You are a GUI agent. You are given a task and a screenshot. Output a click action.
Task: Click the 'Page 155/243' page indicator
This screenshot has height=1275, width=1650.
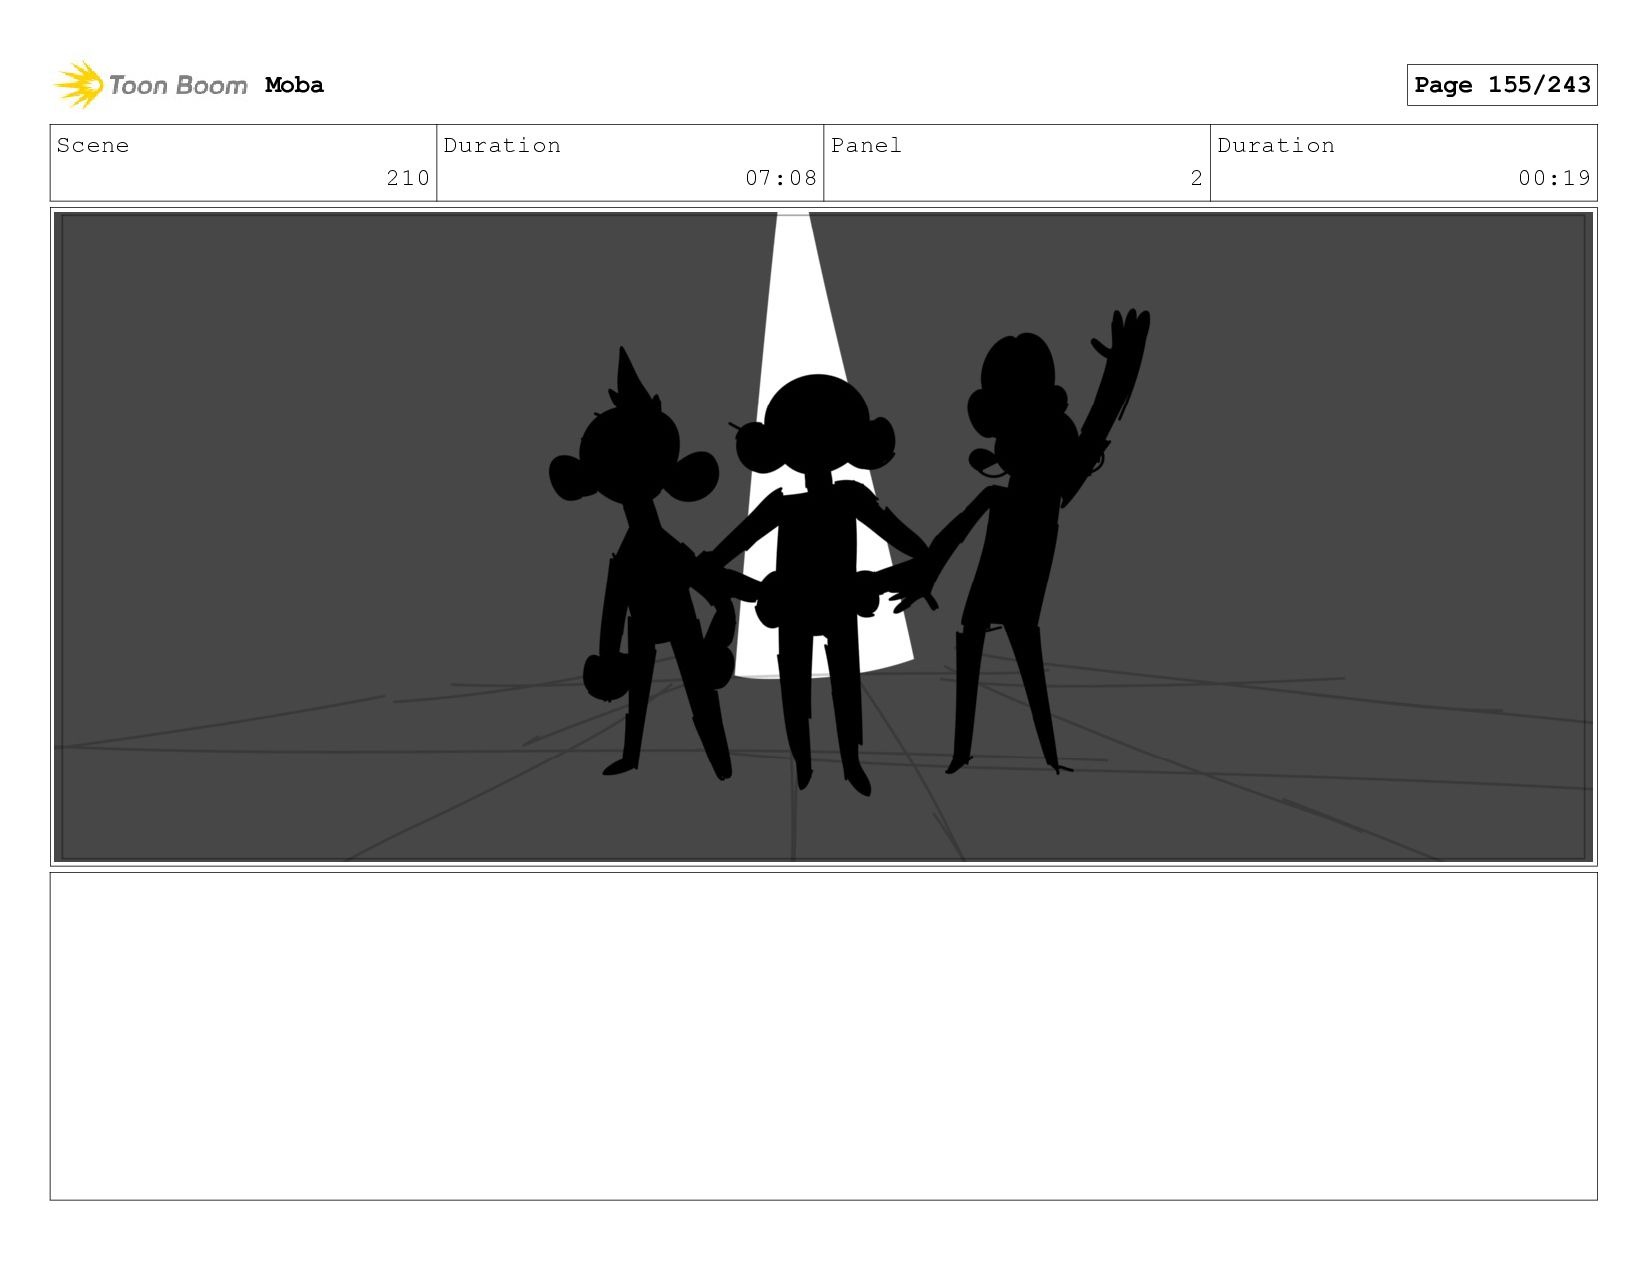[x=1501, y=85]
